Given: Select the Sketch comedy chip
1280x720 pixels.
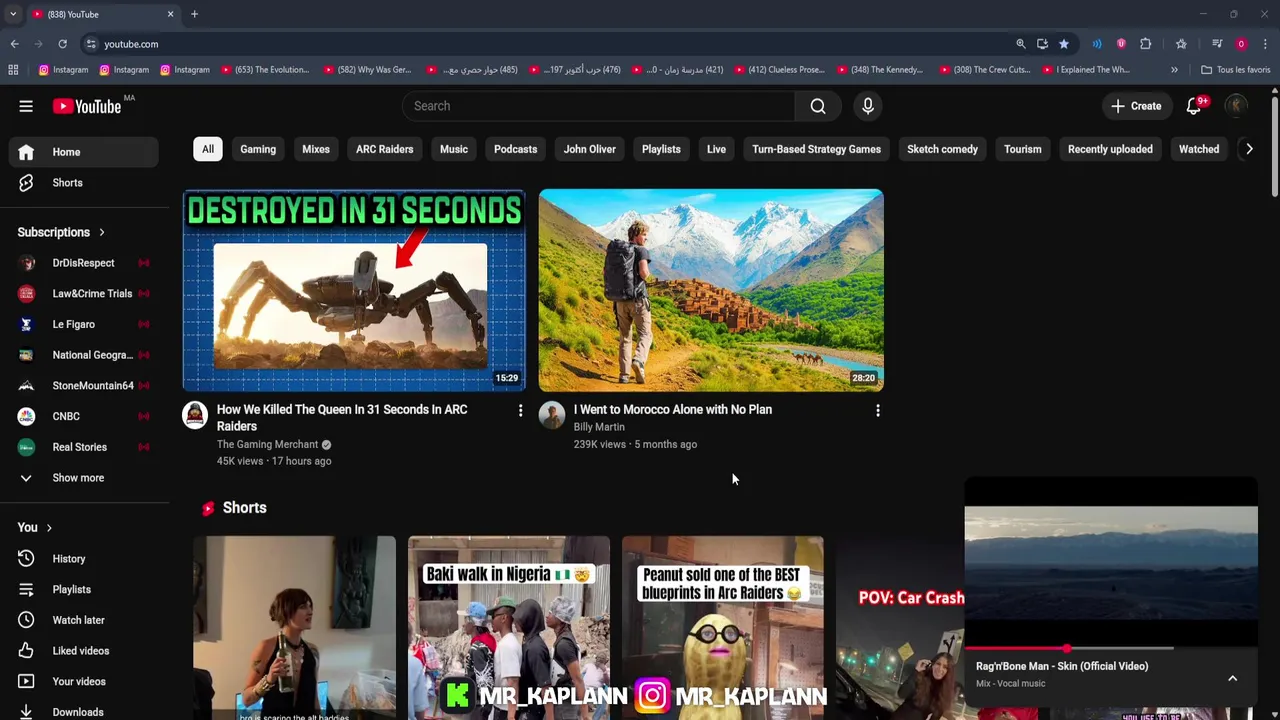Looking at the screenshot, I should (943, 149).
